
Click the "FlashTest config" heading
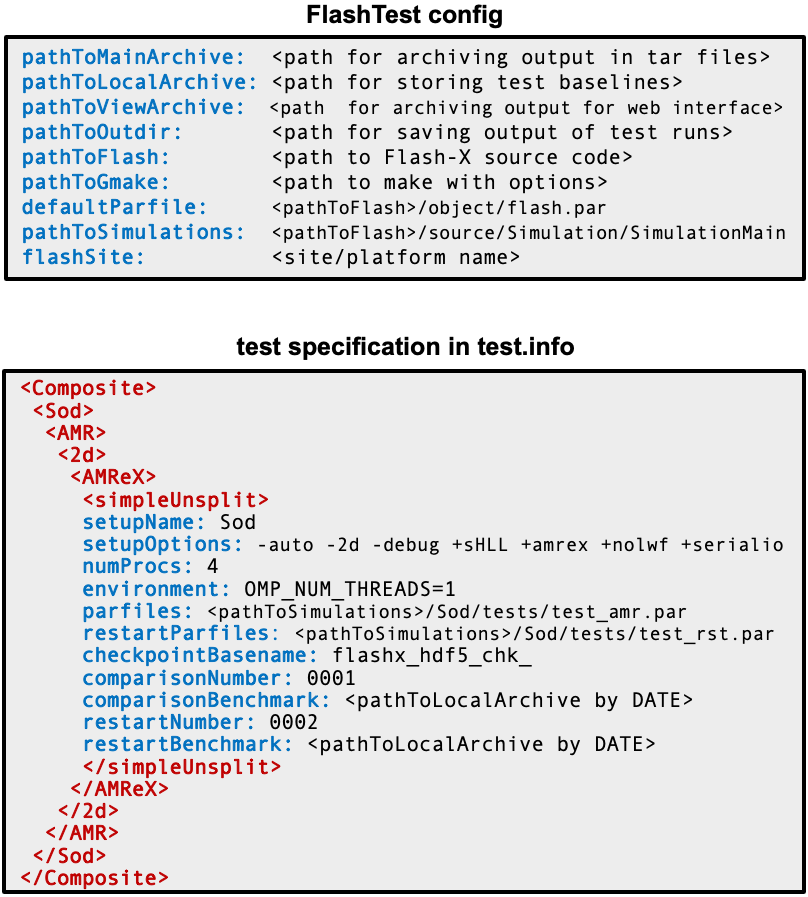pos(404,15)
